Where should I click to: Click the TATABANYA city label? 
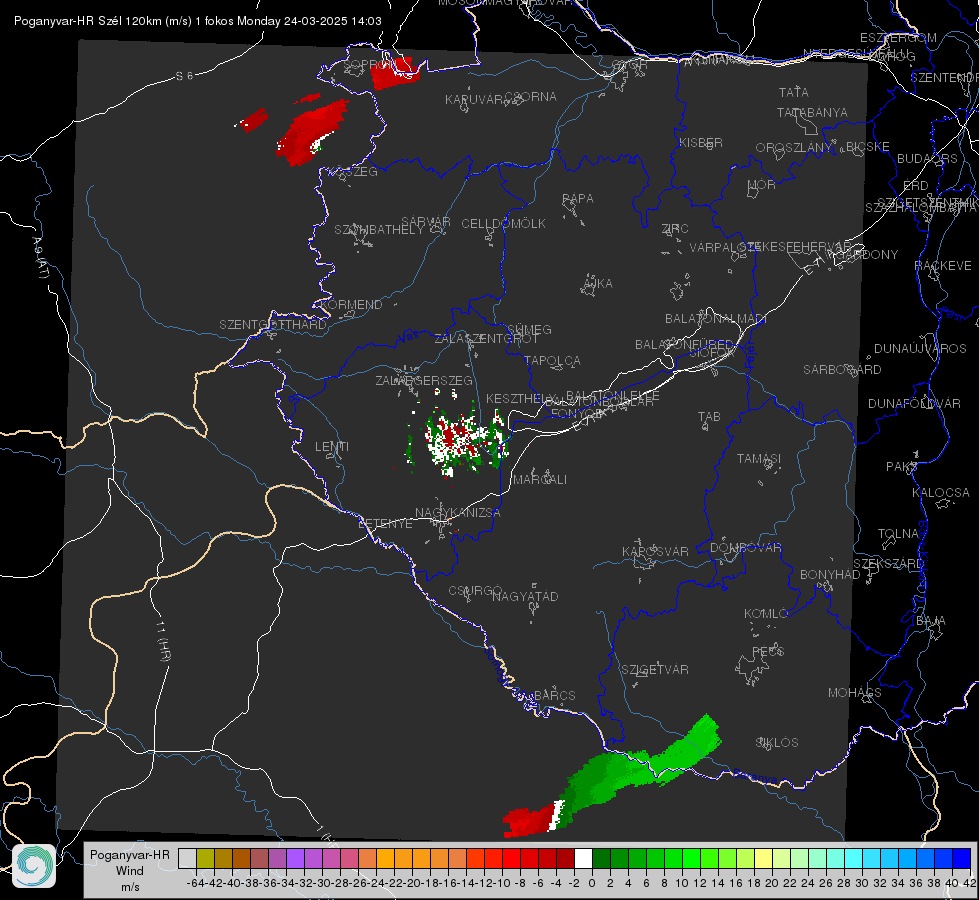click(x=812, y=112)
